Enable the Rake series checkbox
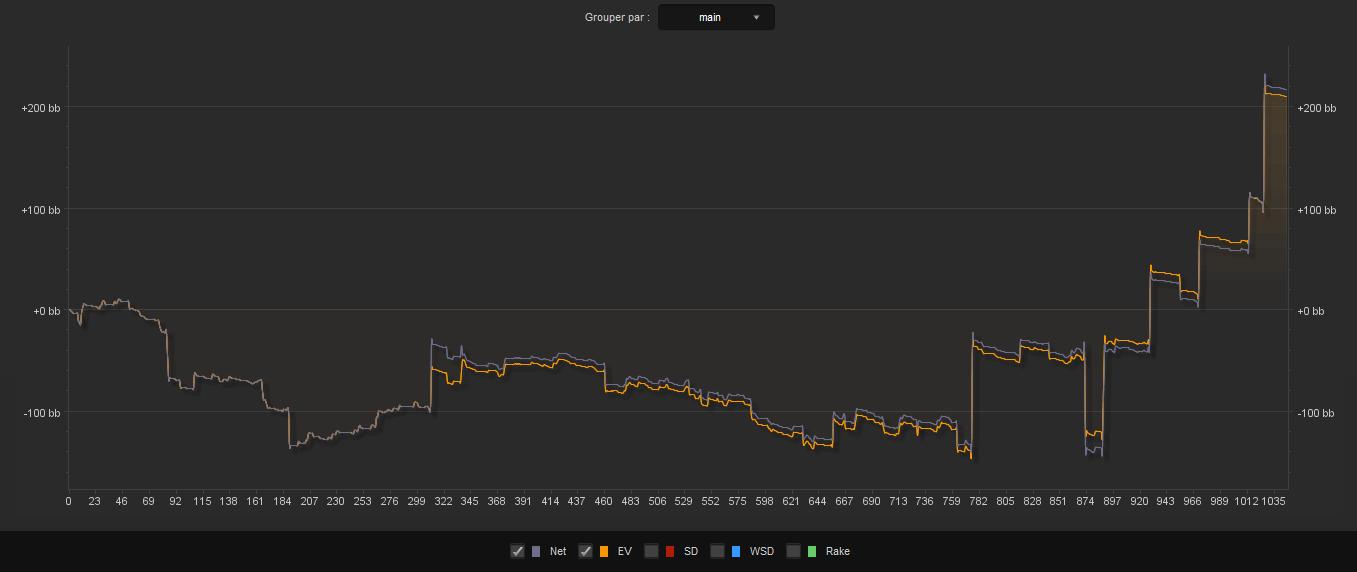The height and width of the screenshot is (572, 1357). (793, 551)
